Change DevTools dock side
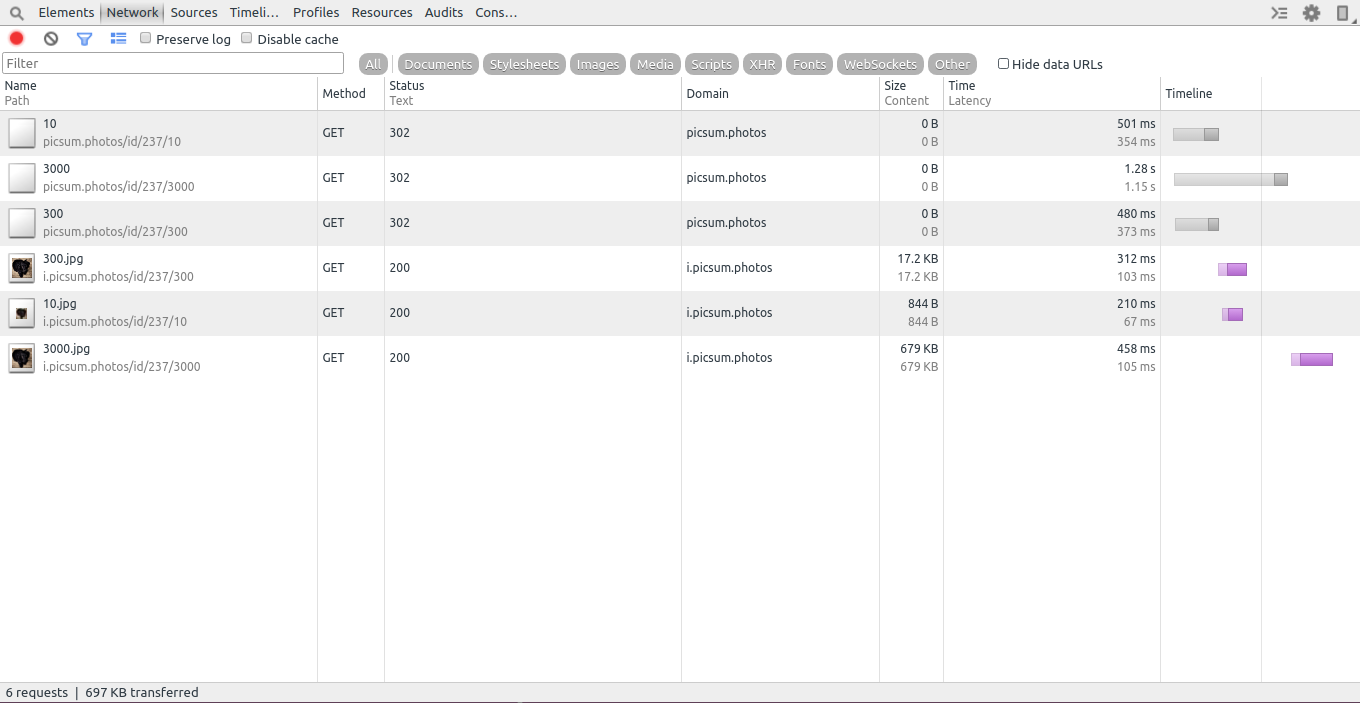 click(x=1342, y=13)
